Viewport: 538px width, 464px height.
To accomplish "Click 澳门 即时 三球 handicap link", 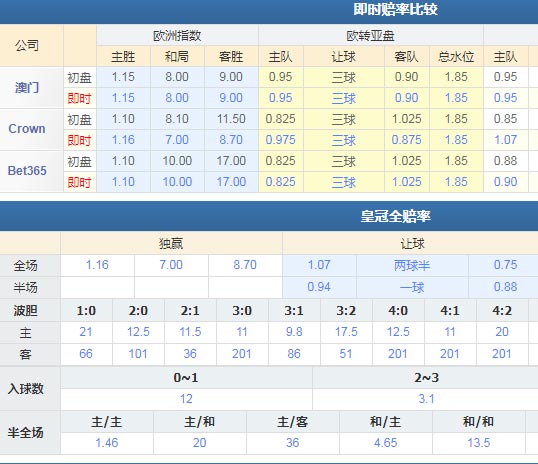I will [343, 99].
